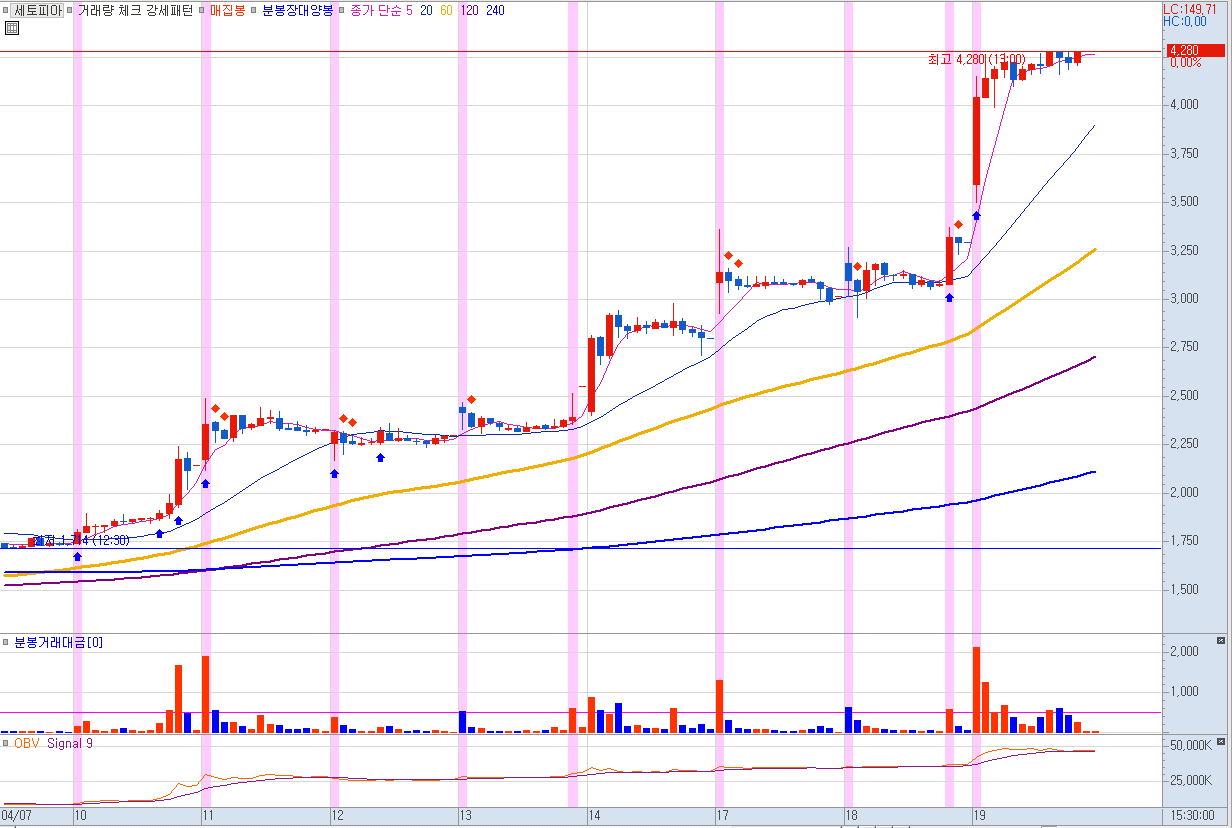Click date 17 on the time axis
The image size is (1232, 828).
coord(723,816)
